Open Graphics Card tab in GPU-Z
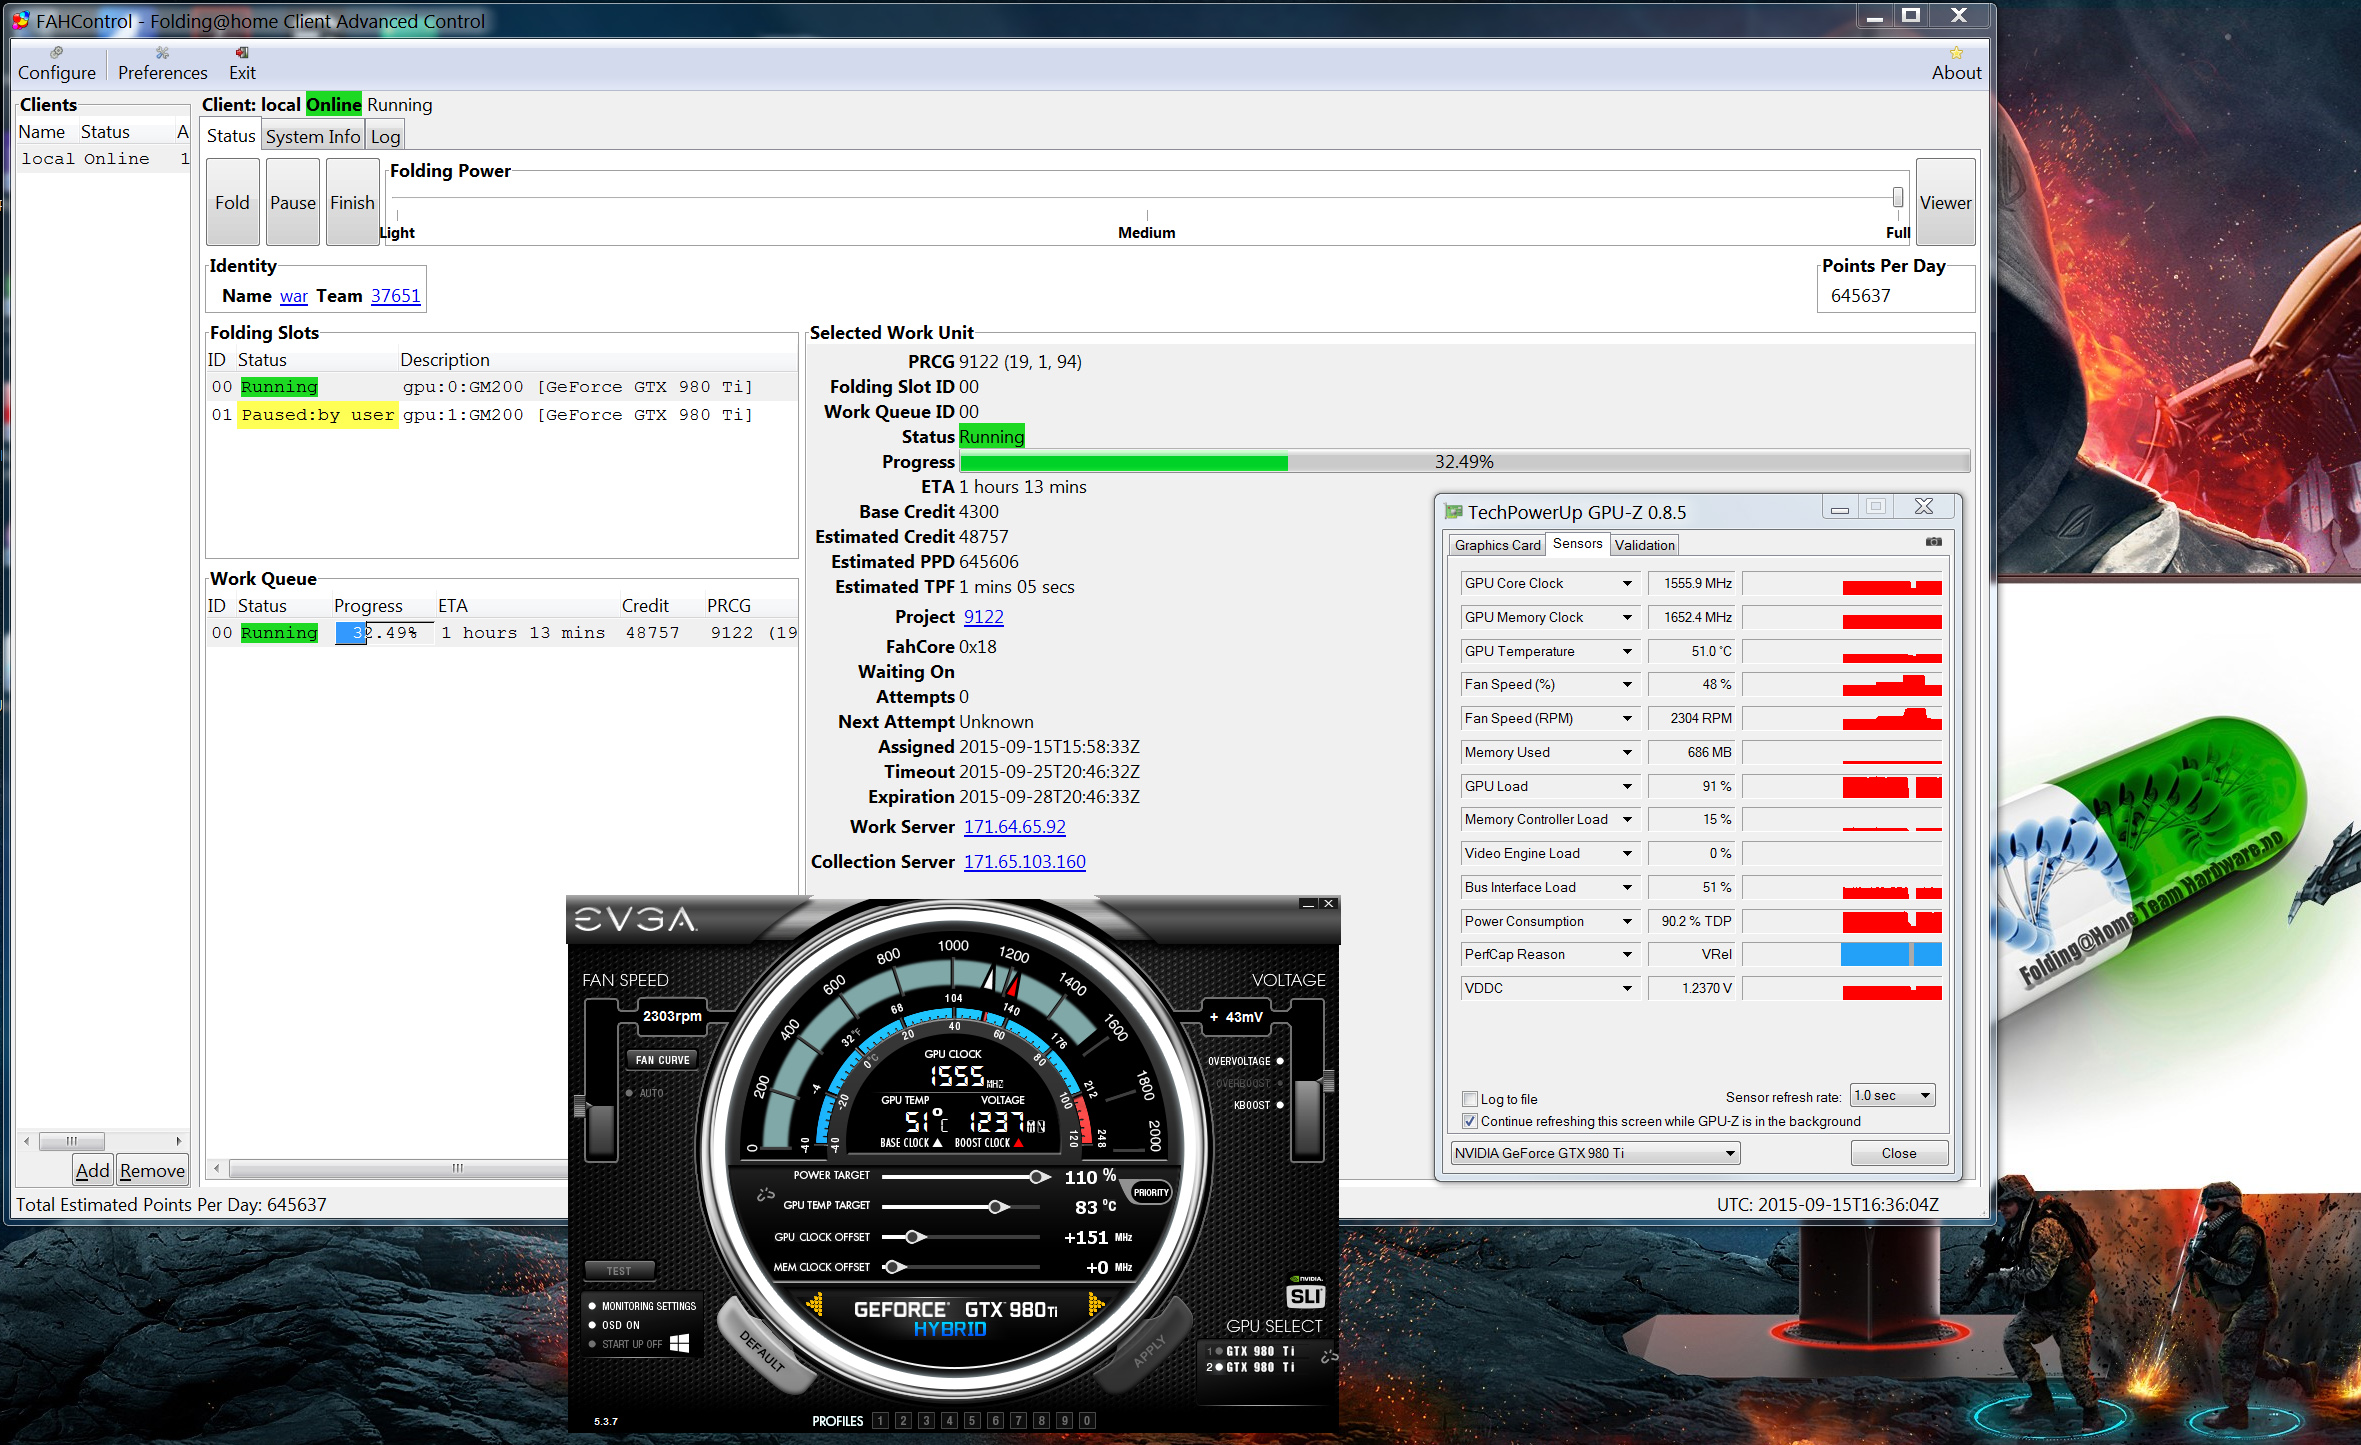 coord(1497,545)
